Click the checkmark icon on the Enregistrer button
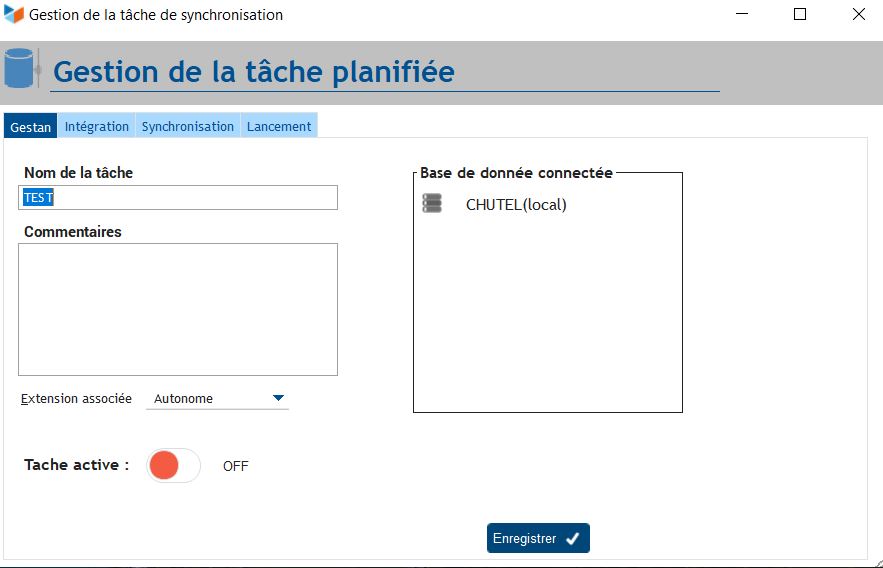Viewport: 883px width, 568px height. (x=572, y=539)
